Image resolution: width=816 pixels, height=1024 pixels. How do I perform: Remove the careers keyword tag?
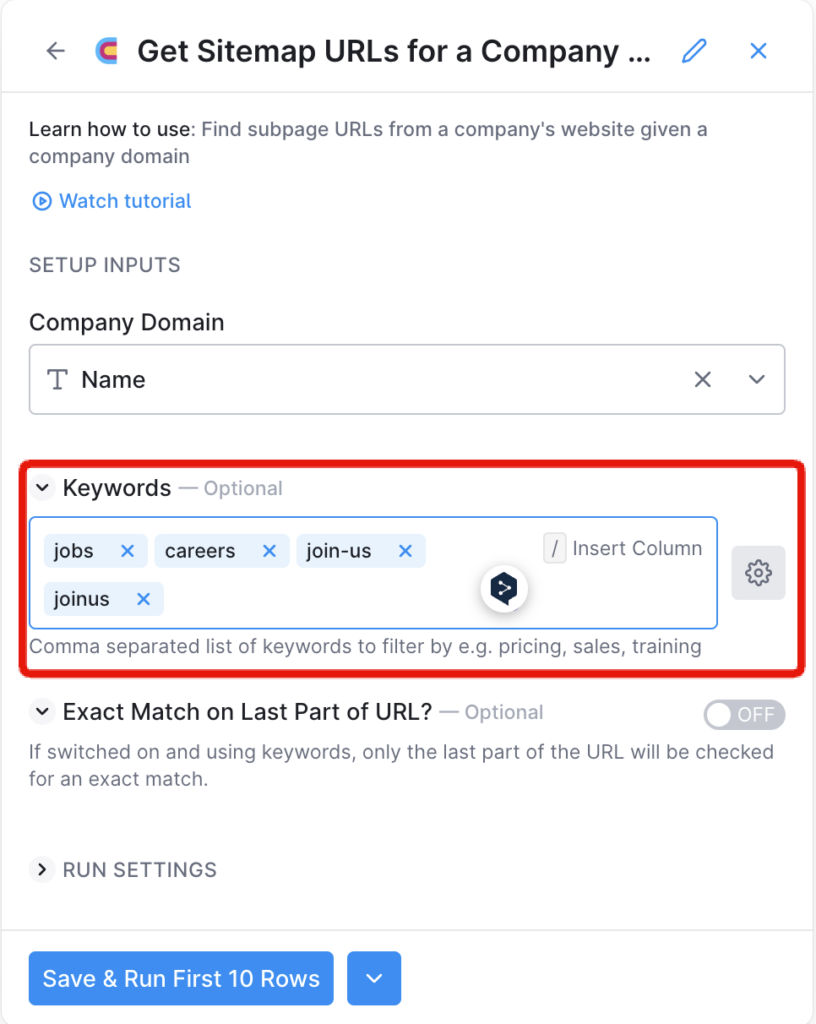269,551
